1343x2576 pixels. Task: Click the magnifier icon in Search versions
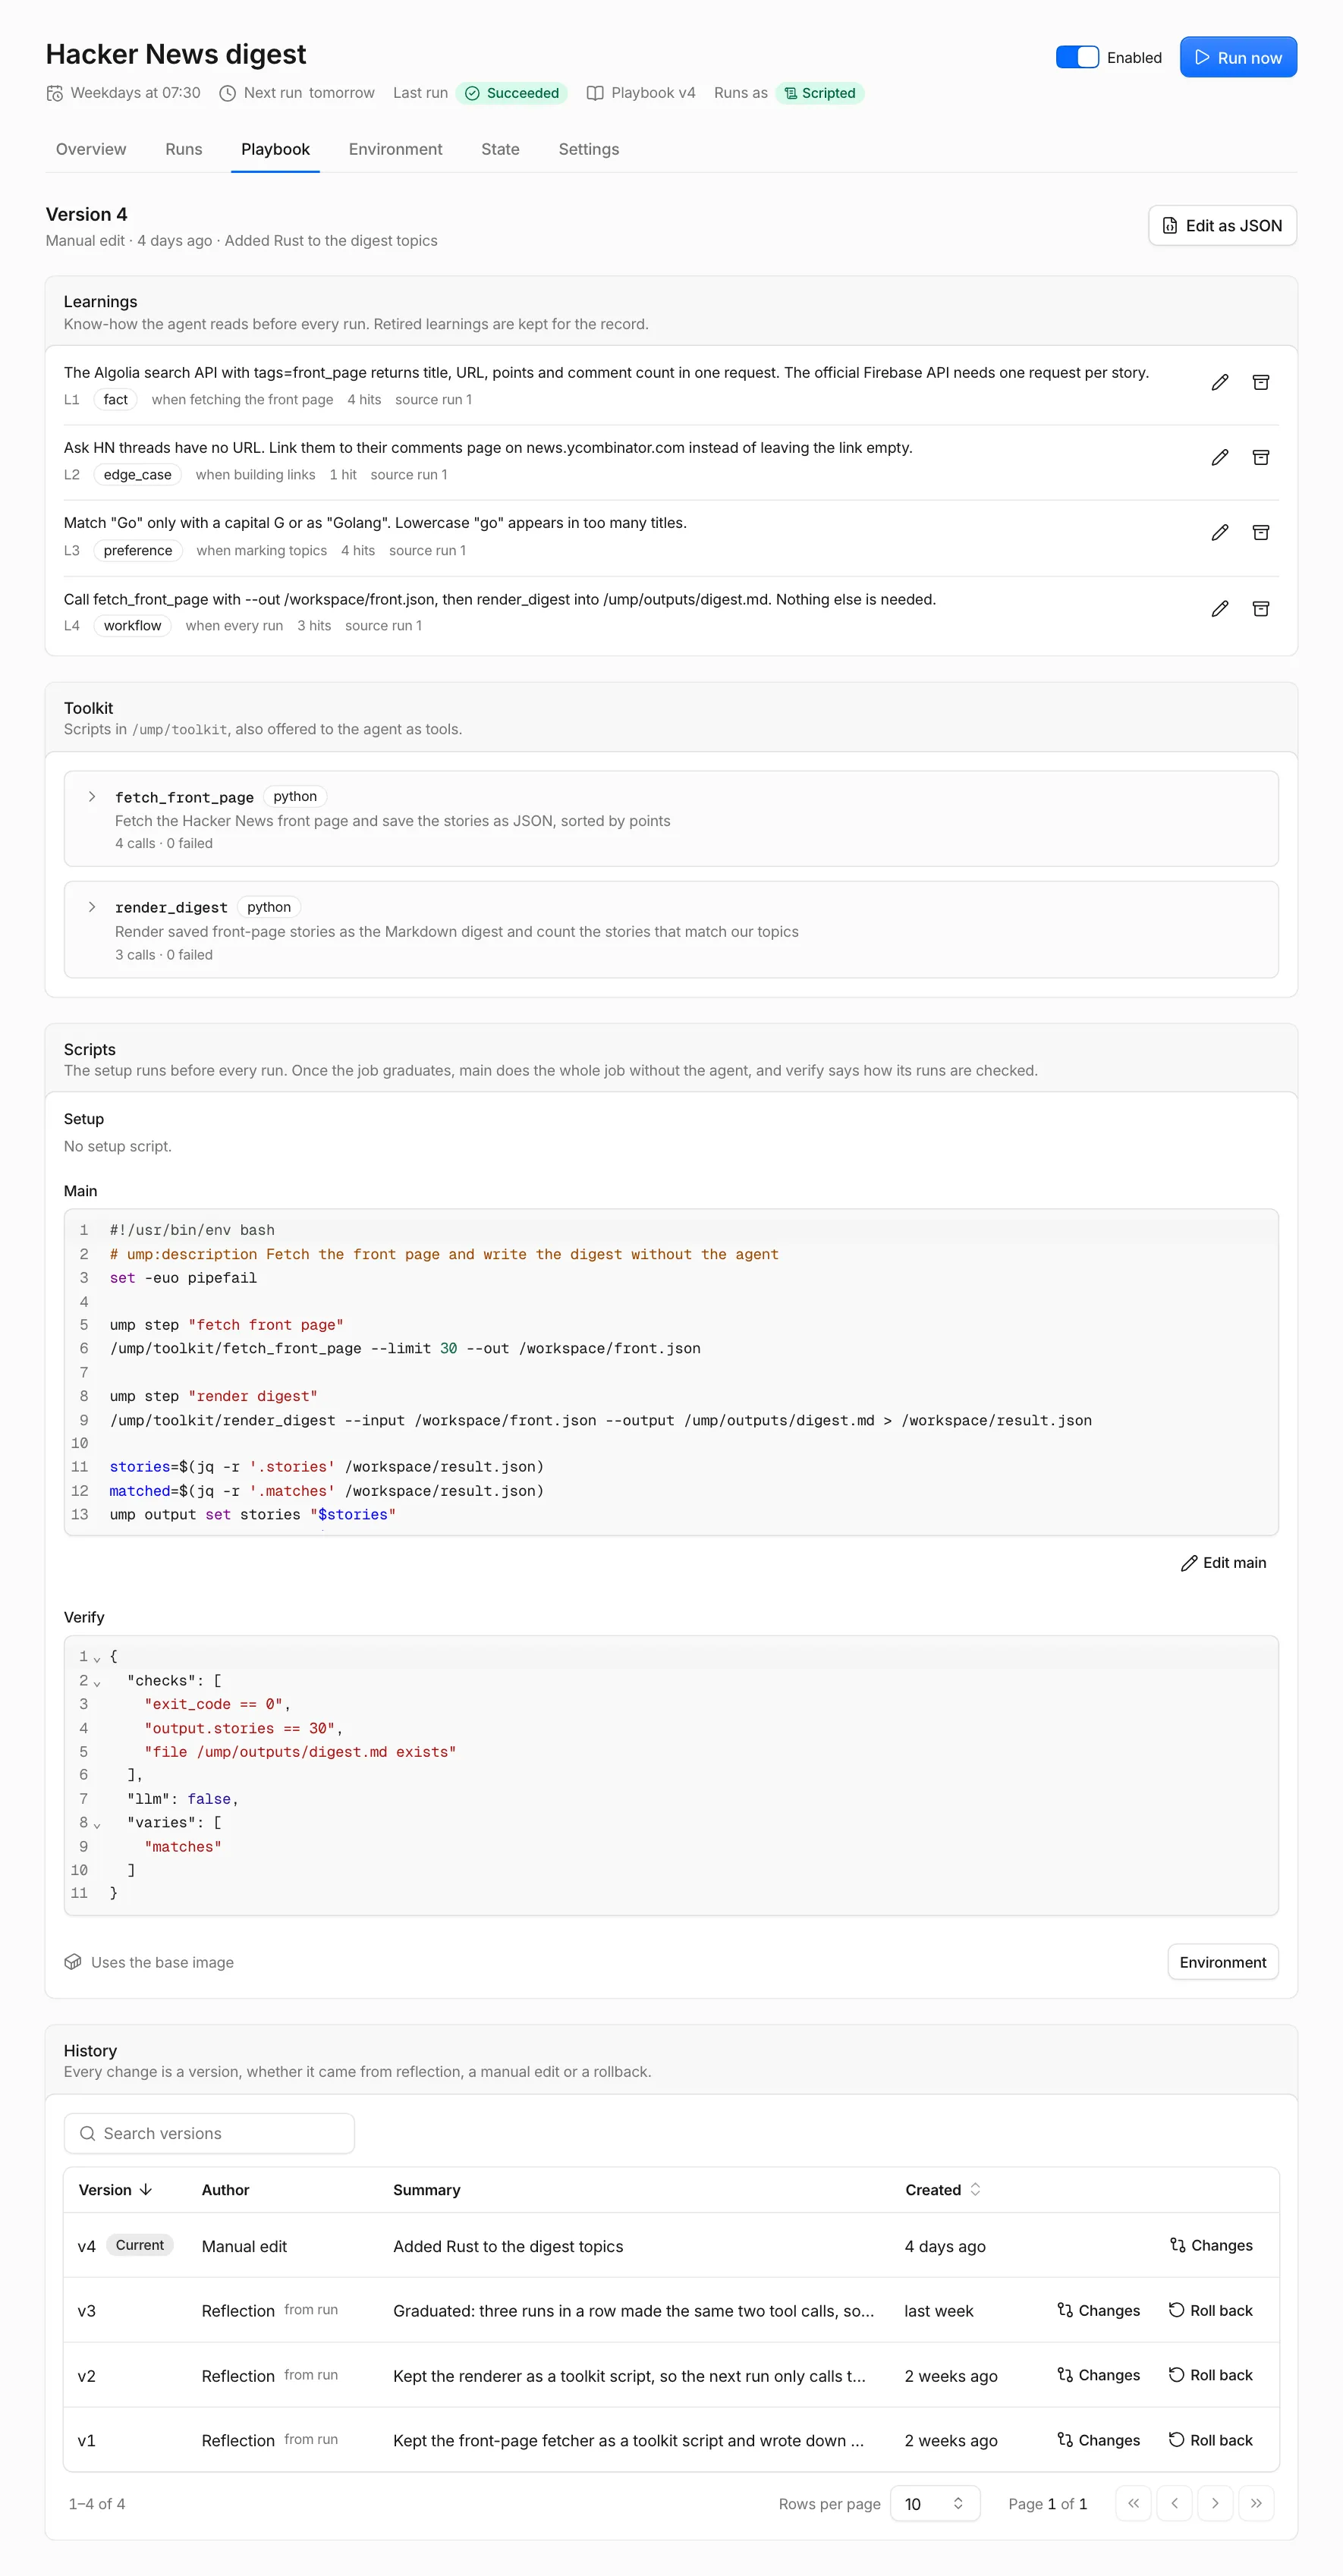[88, 2133]
